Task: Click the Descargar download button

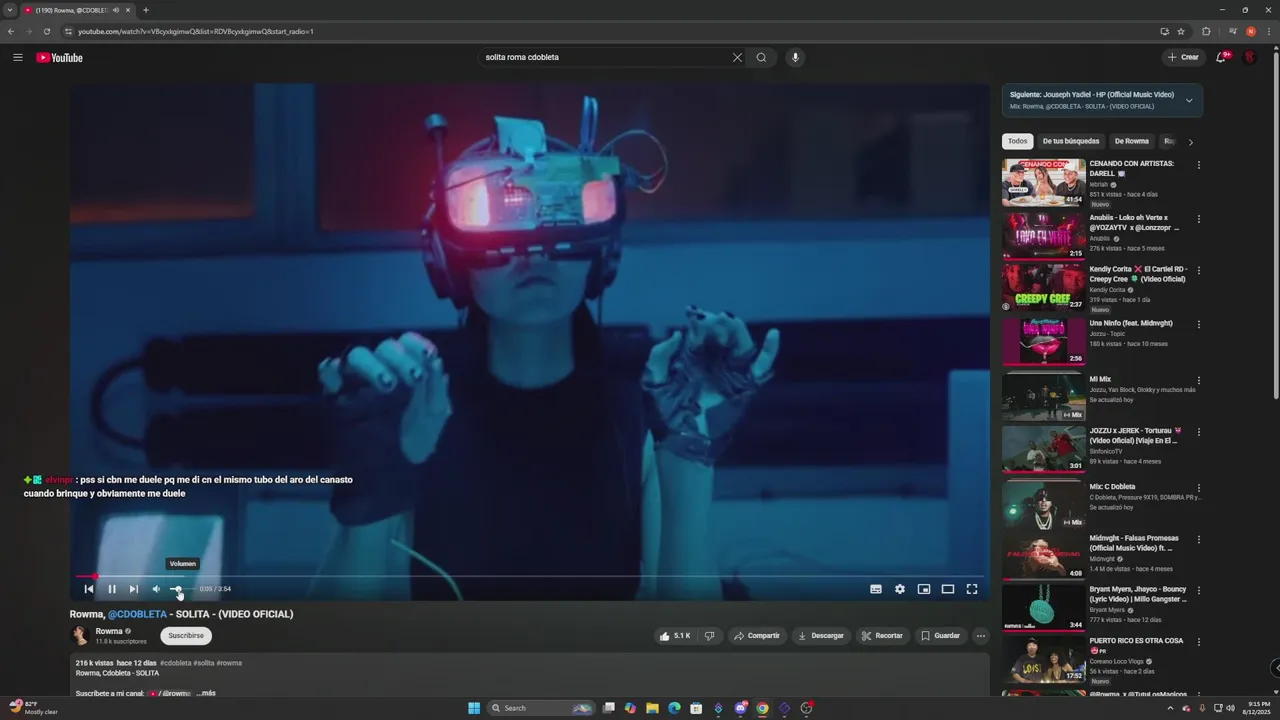Action: tap(820, 635)
